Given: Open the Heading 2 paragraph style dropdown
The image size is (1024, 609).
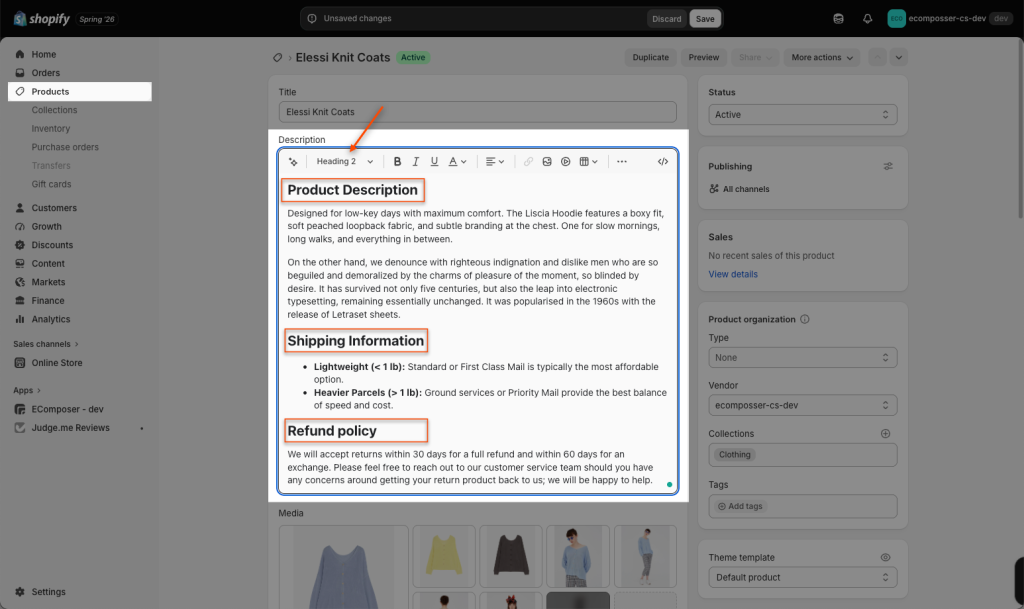Looking at the screenshot, I should click(x=345, y=161).
